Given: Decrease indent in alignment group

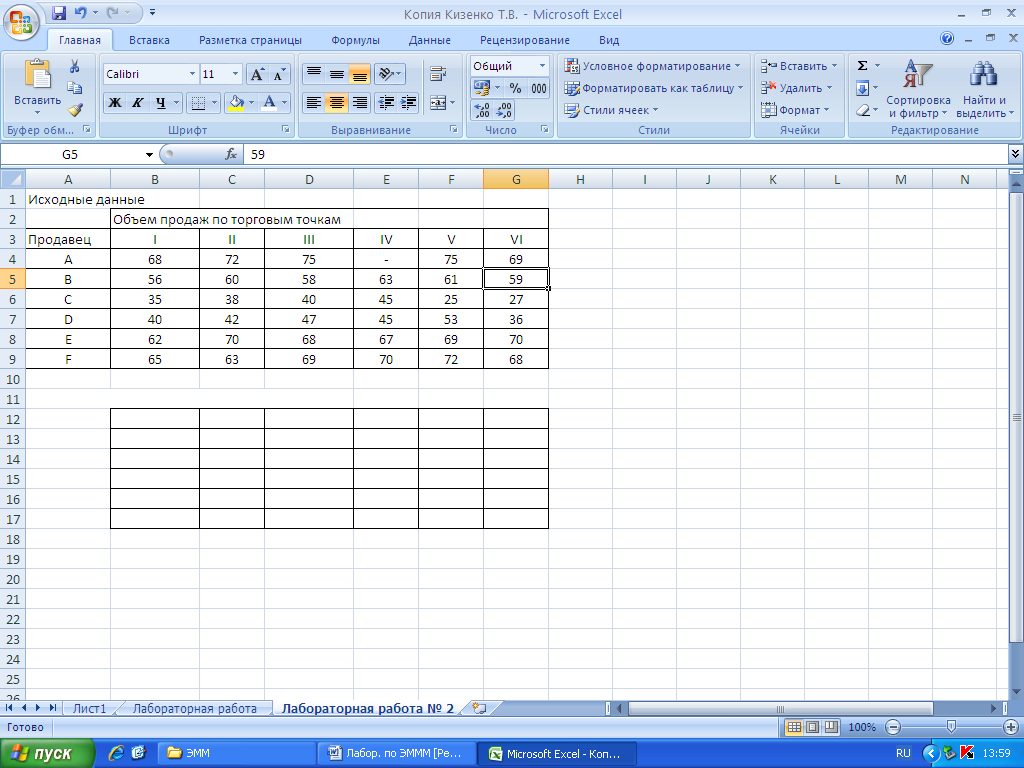Looking at the screenshot, I should [386, 103].
